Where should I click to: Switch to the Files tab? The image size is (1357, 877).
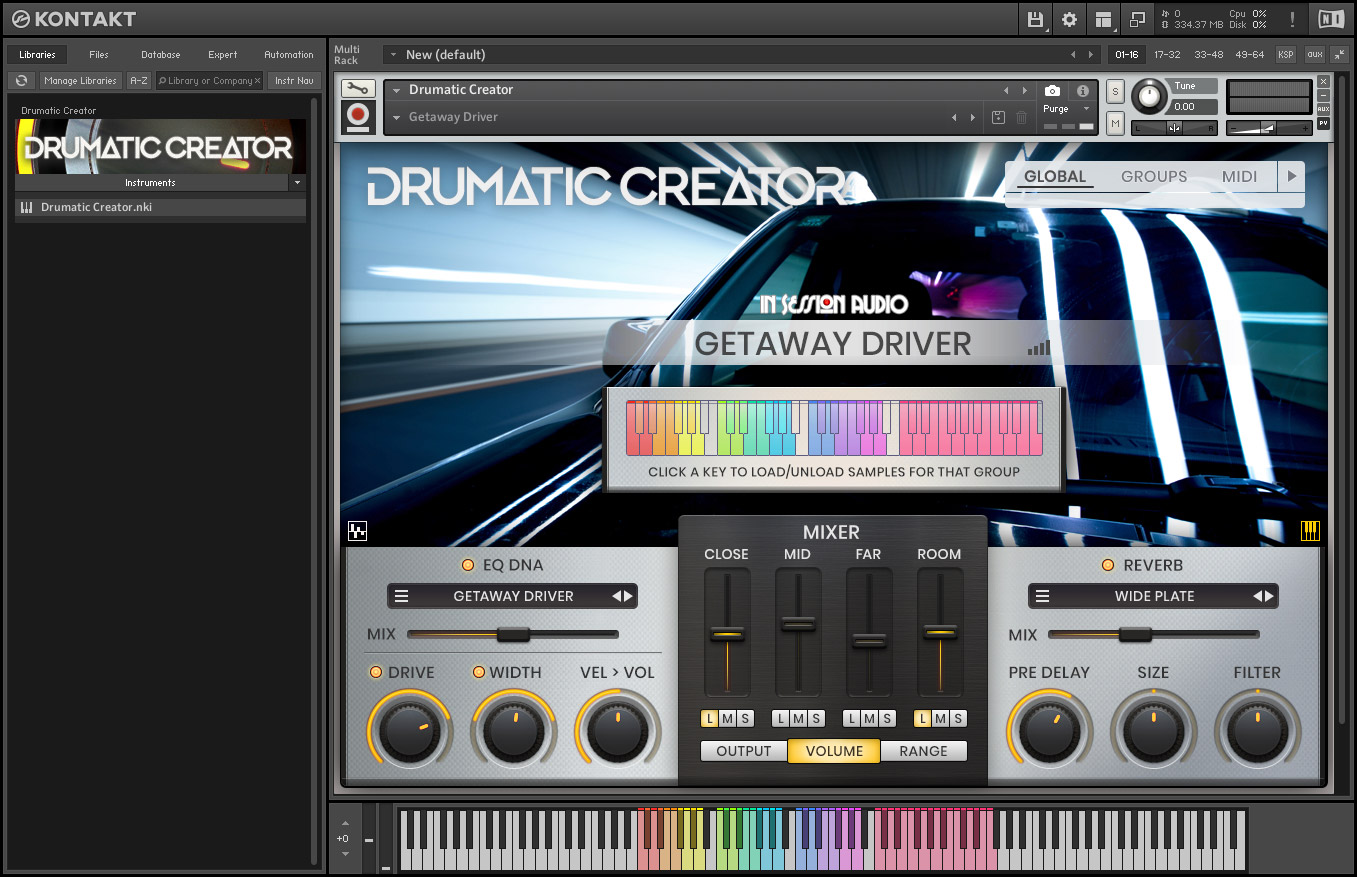[99, 54]
